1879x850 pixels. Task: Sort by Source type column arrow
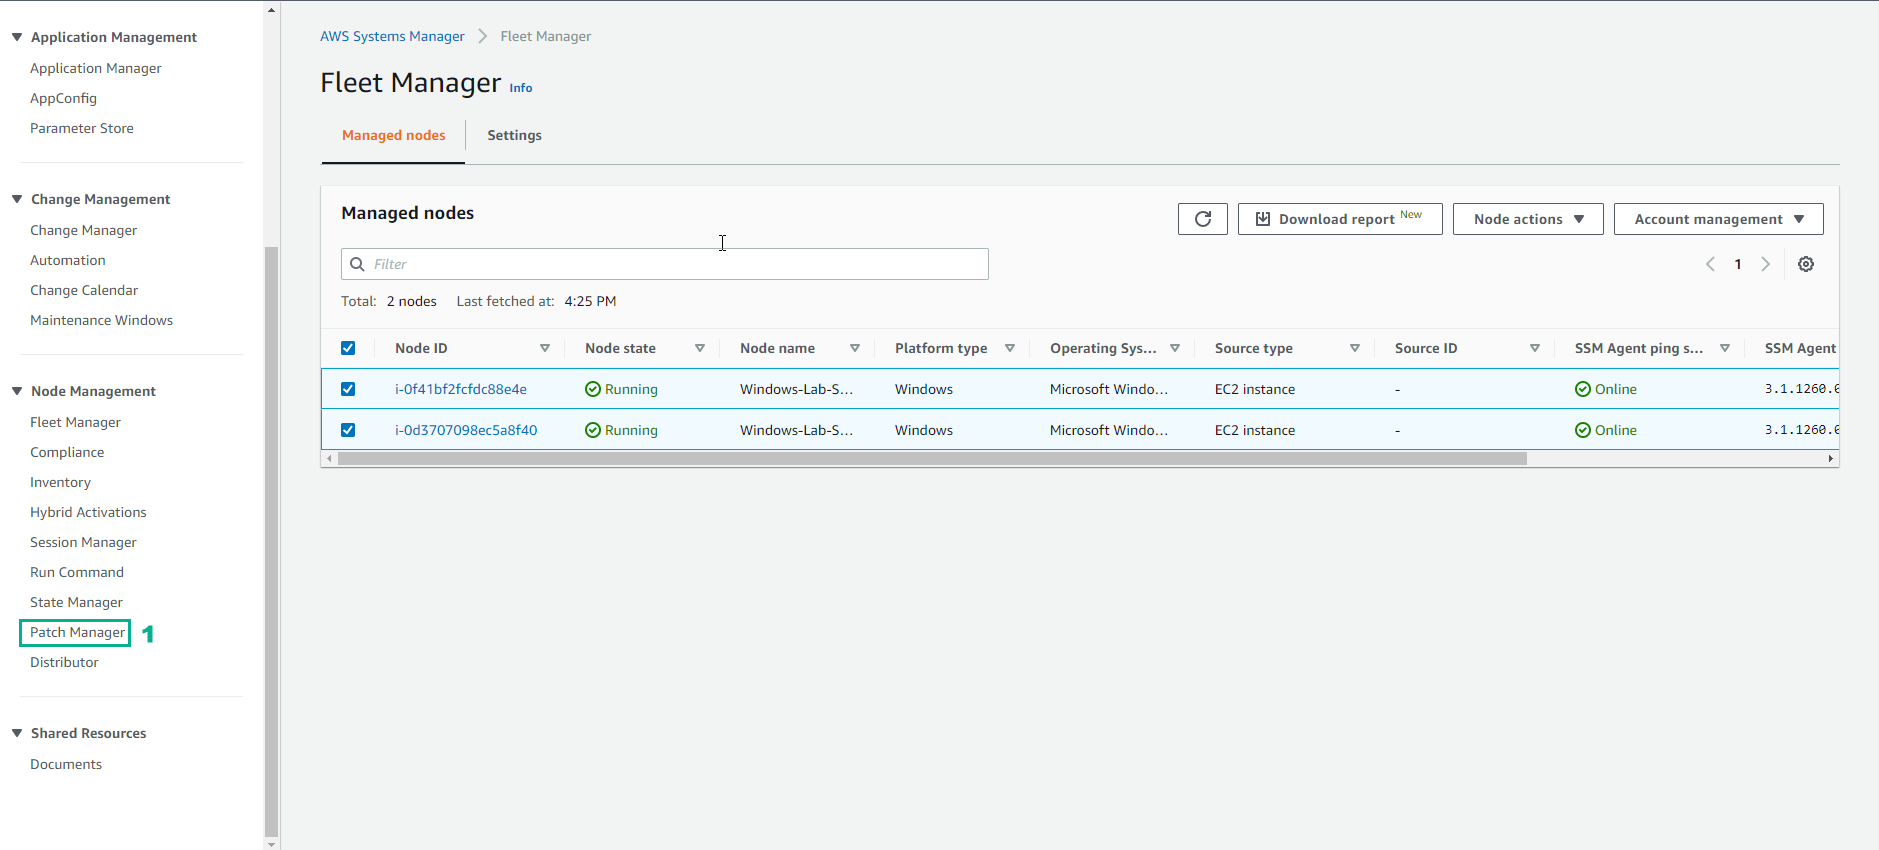coord(1355,348)
